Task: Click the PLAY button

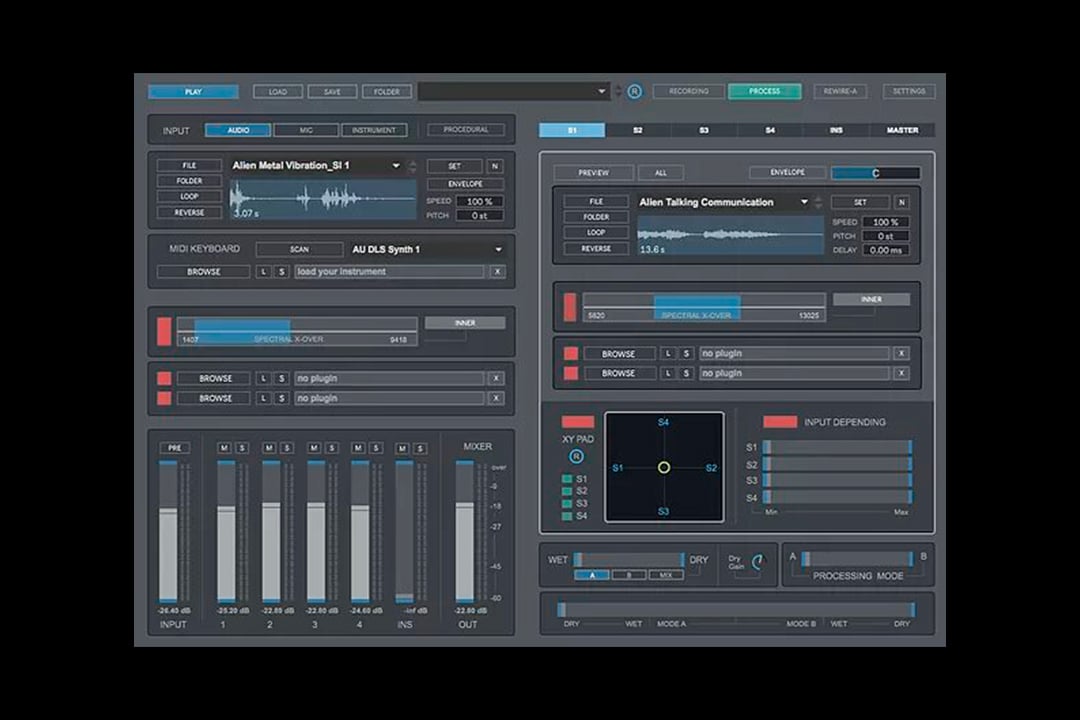Action: tap(194, 92)
